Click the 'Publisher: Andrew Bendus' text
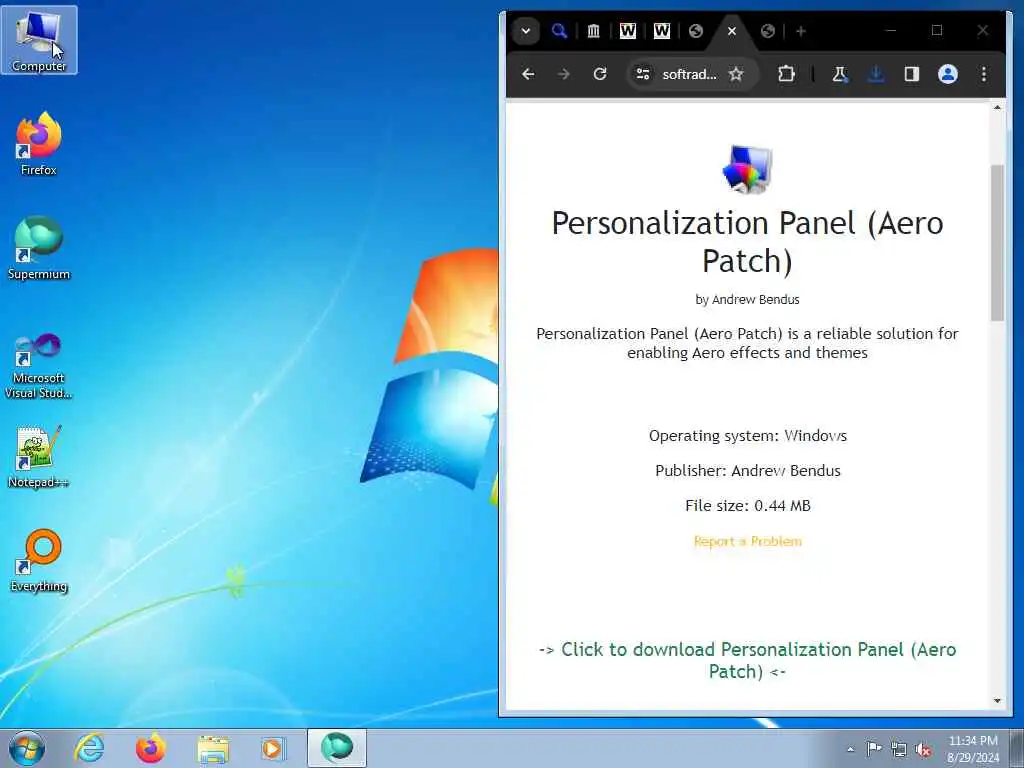1024x768 pixels. click(748, 471)
